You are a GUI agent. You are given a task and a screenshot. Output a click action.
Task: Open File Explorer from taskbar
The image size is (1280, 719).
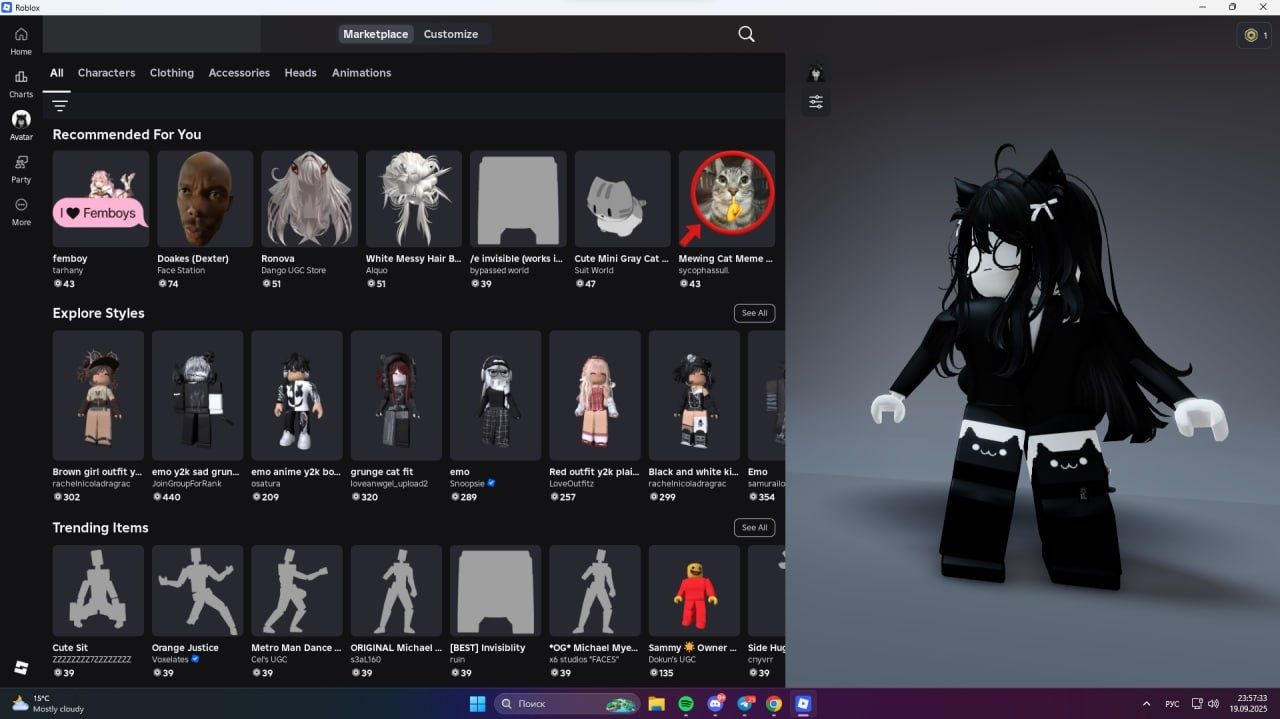pos(657,704)
